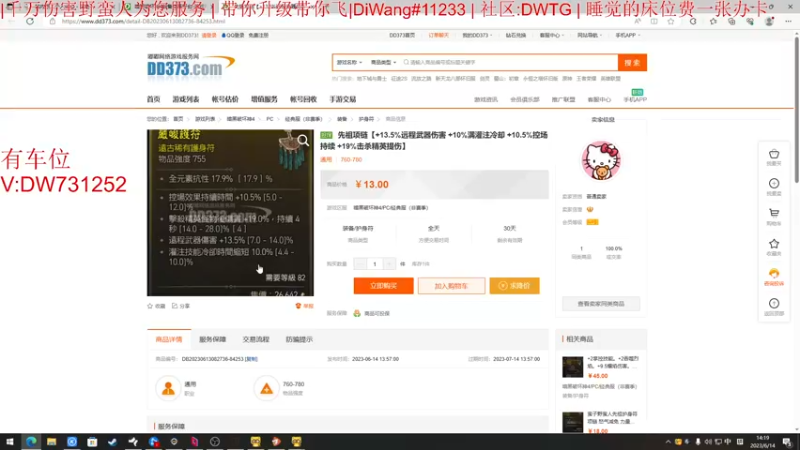Open the 增值服务 navigation item
The width and height of the screenshot is (800, 450).
[x=264, y=99]
